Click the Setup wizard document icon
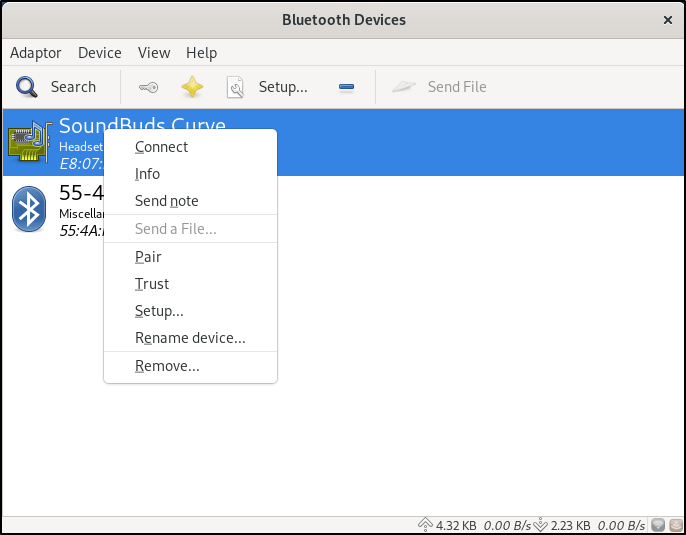 (236, 87)
